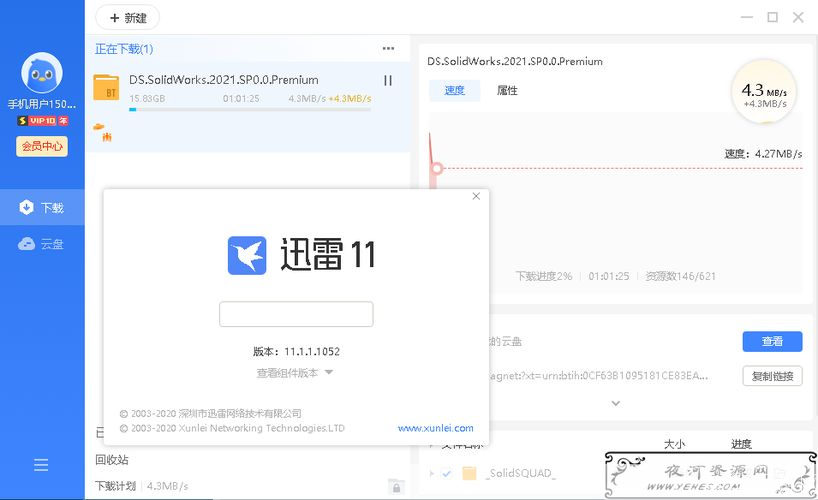Toggle the _SolidSQUAD_ folder checkbox
The height and width of the screenshot is (500, 818).
click(x=446, y=473)
